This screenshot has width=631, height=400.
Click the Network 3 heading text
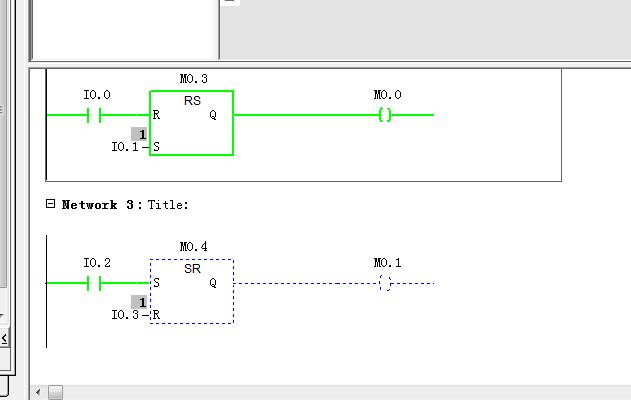tap(97, 205)
